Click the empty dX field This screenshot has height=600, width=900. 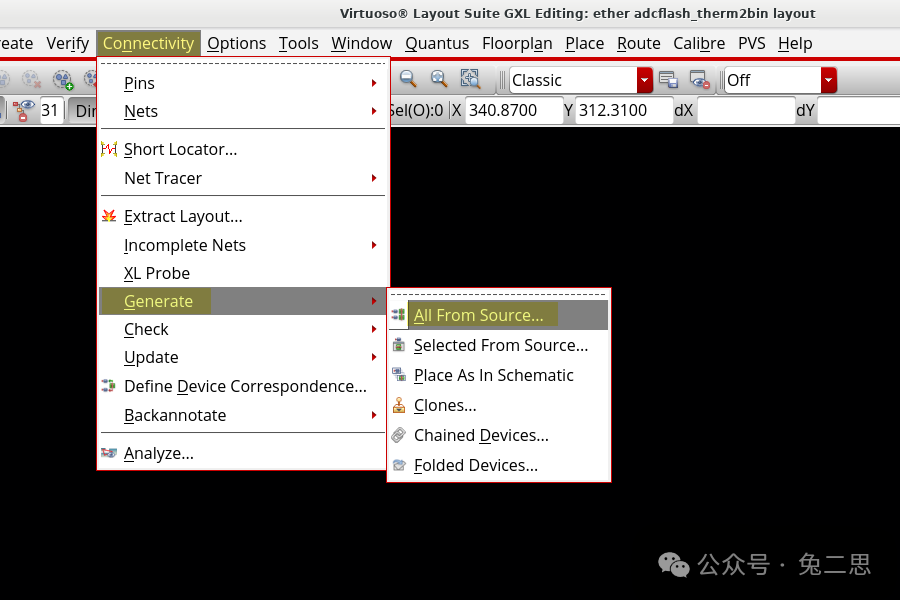coord(746,110)
